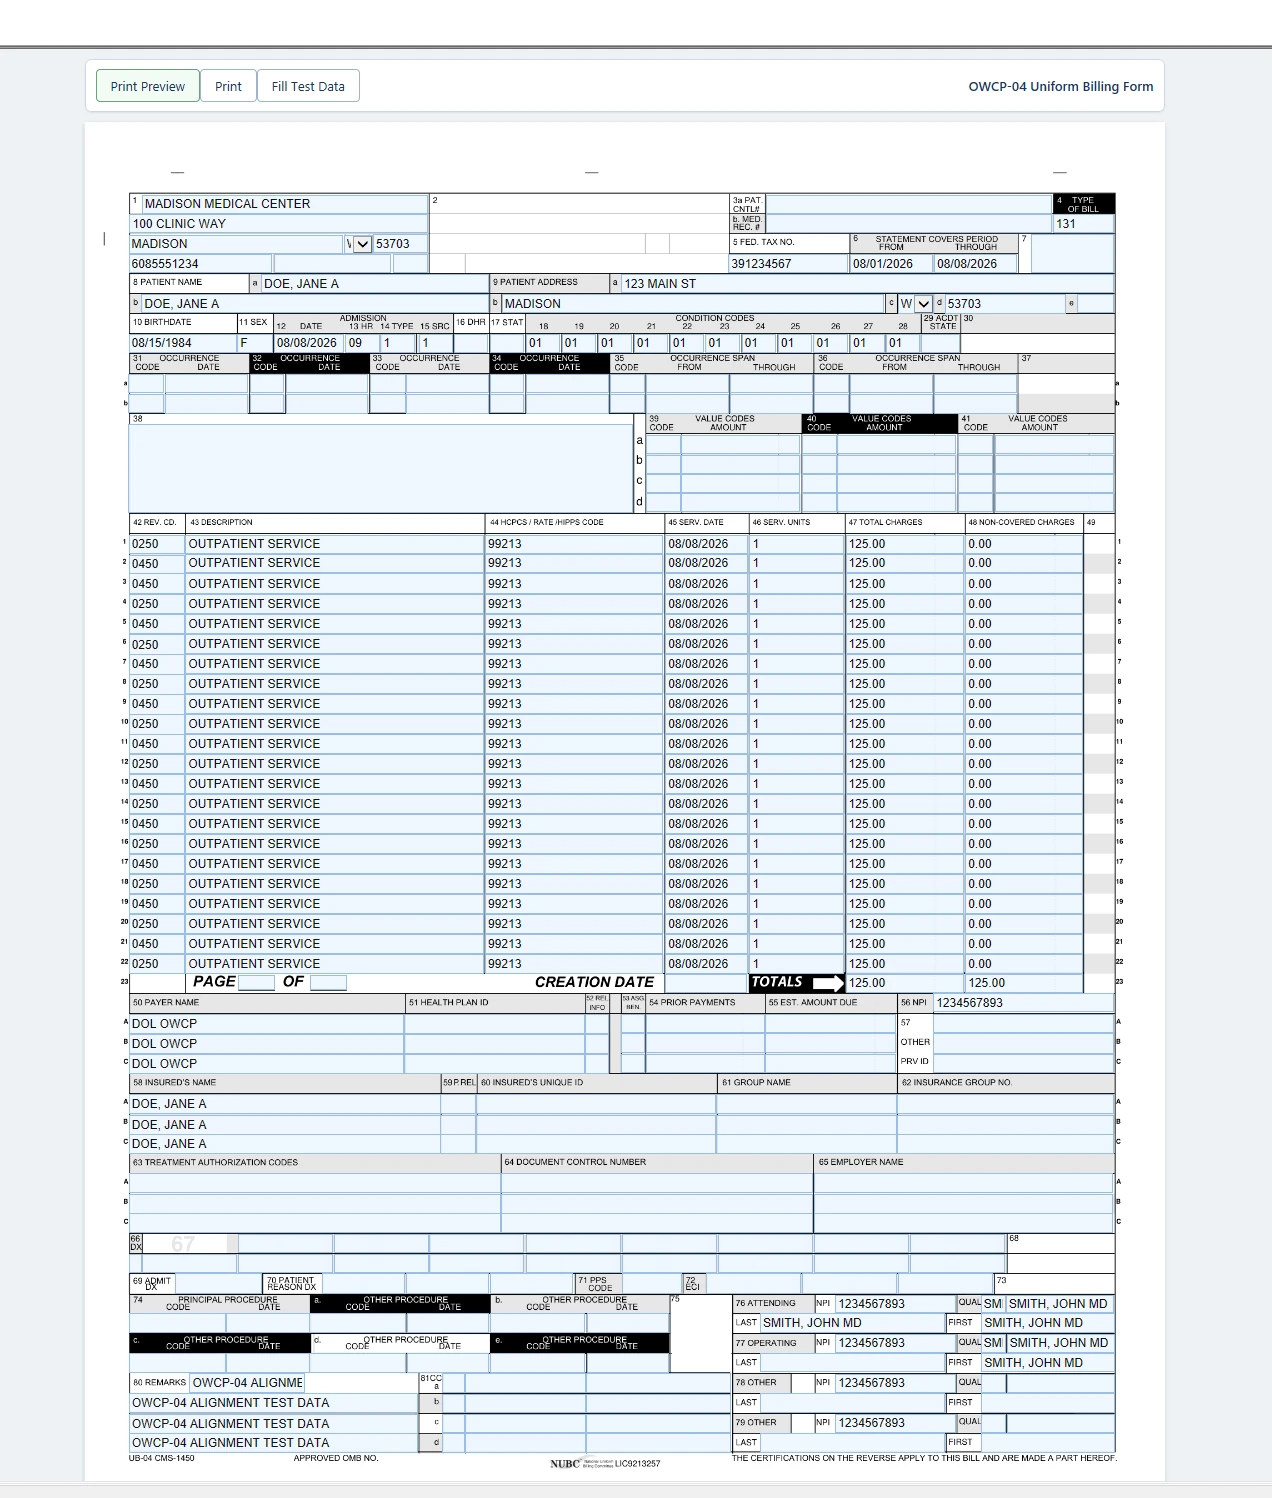Select the condition code 18 field
The height and width of the screenshot is (1498, 1272).
pyautogui.click(x=543, y=343)
